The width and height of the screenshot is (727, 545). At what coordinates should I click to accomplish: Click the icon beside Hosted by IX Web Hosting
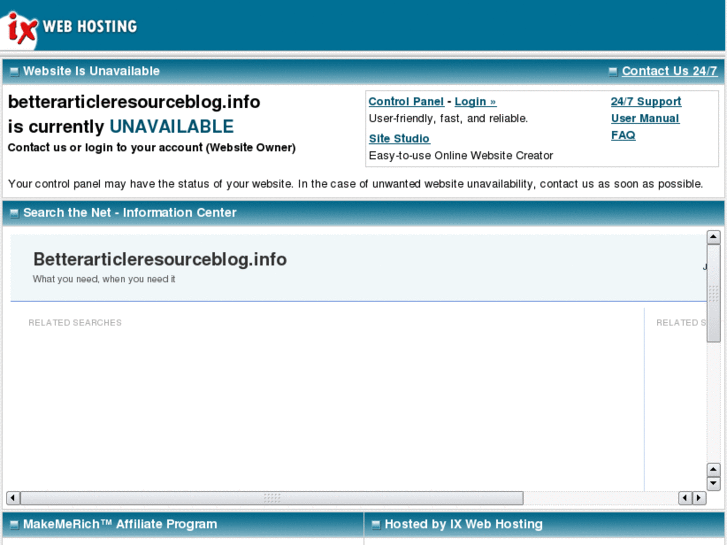coord(376,525)
